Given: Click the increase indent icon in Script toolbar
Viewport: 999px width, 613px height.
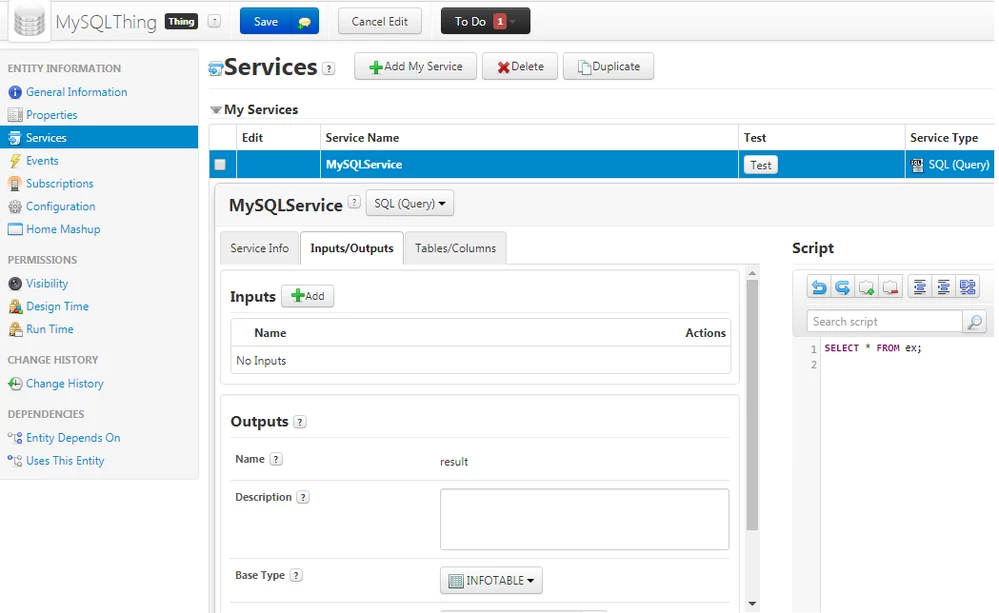Looking at the screenshot, I should click(944, 287).
